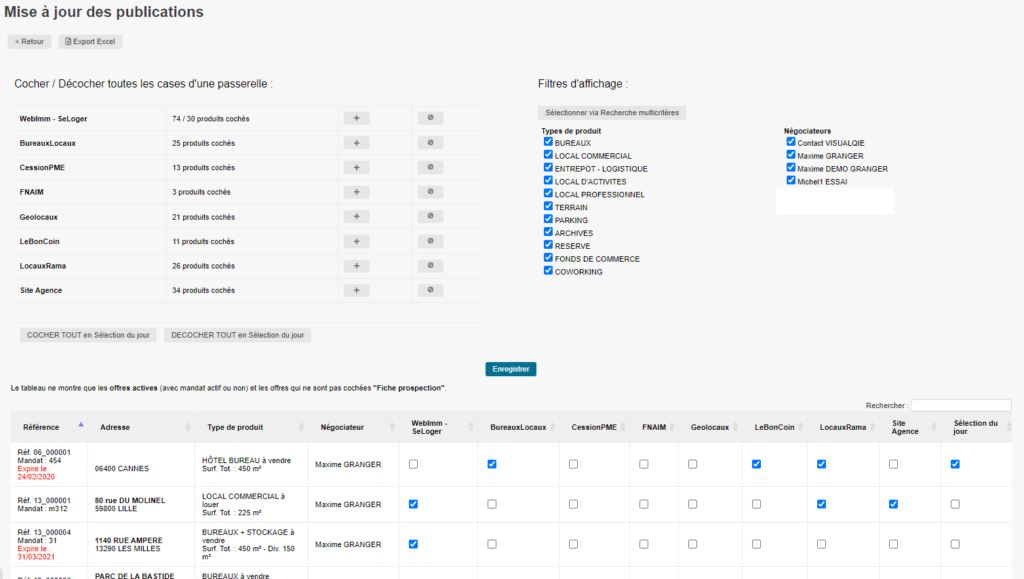
Task: Sort by Type de produit column header
Action: (235, 427)
